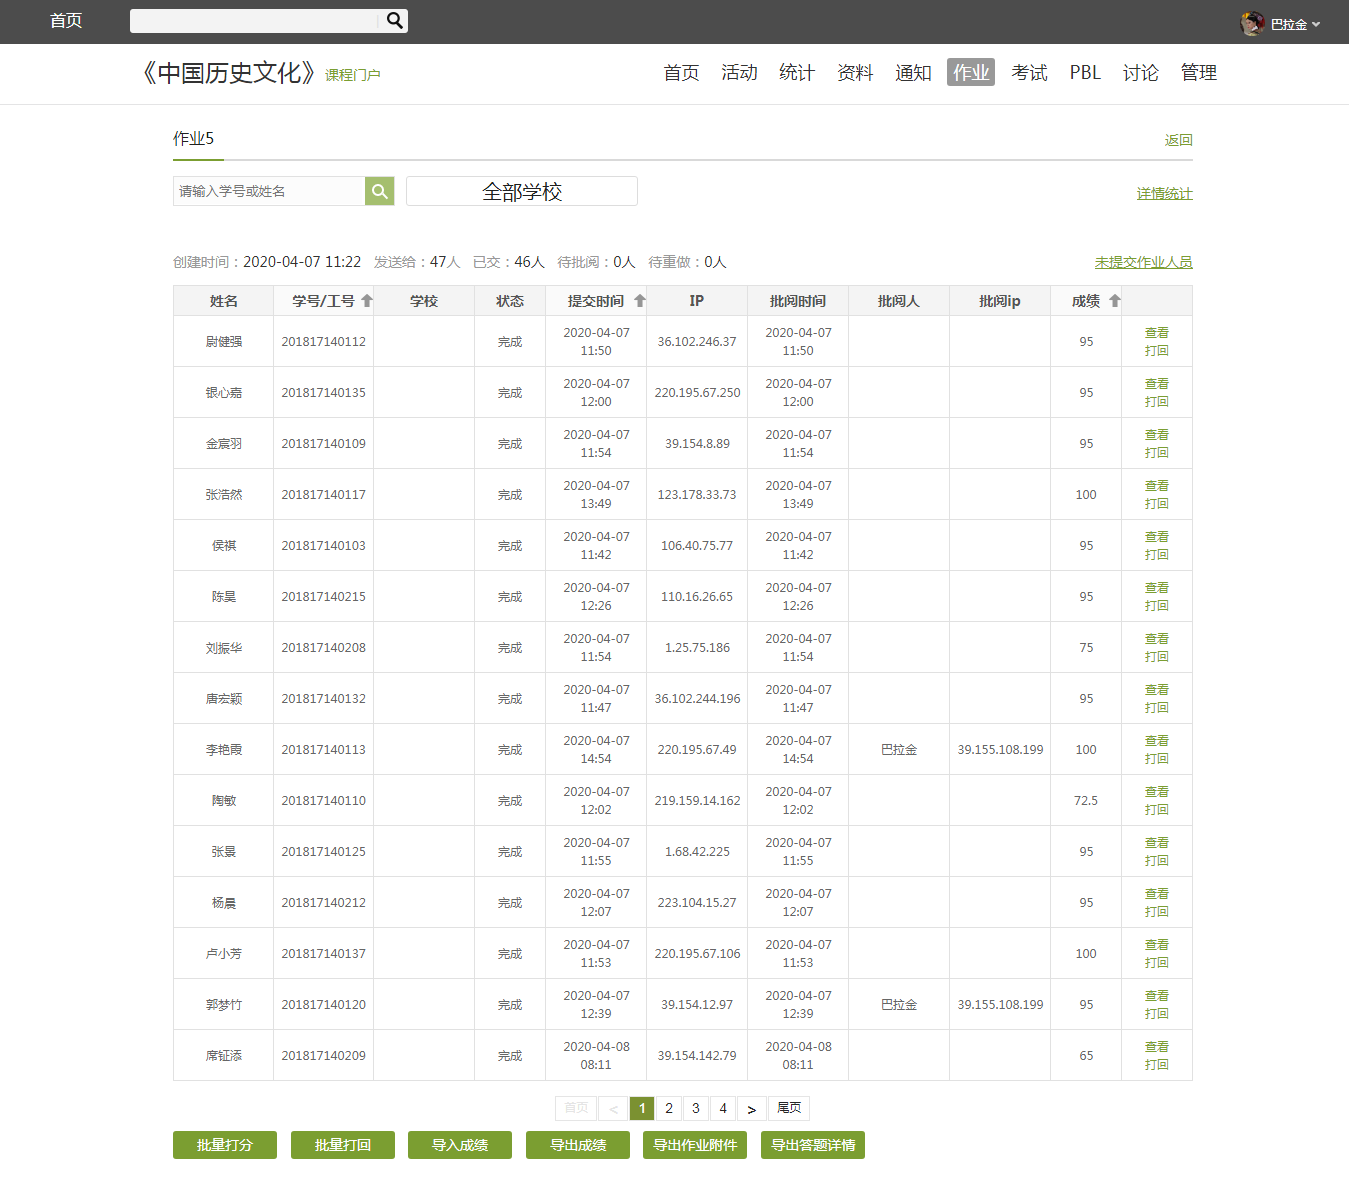Sort by submission time arrow icon
Image resolution: width=1349 pixels, height=1193 pixels.
click(x=640, y=301)
